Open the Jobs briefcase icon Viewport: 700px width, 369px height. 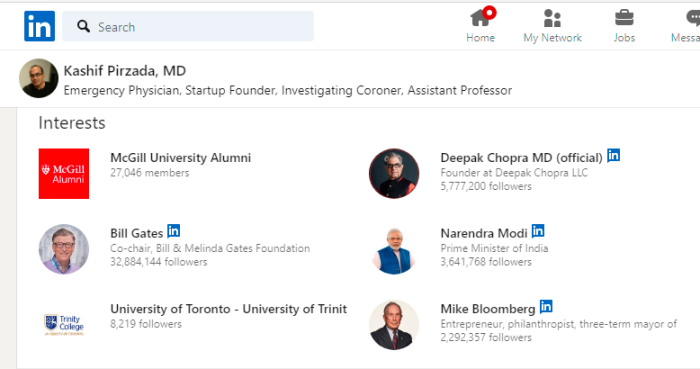624,18
